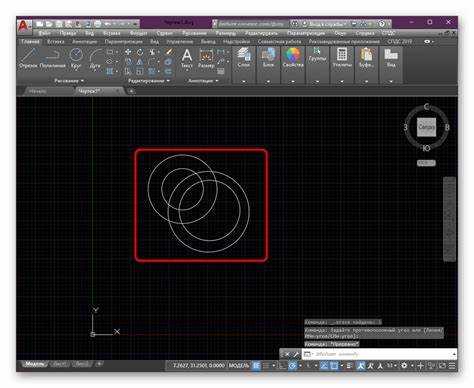Expand the Рисование panel
Image resolution: width=474 pixels, height=388 pixels.
point(69,81)
